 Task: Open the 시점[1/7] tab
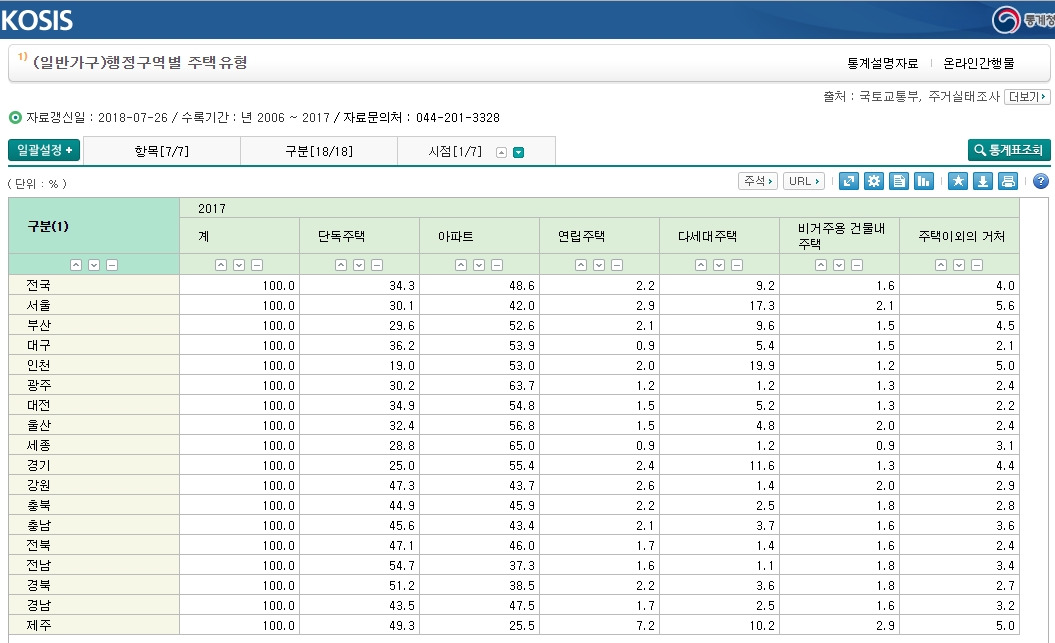coord(455,151)
